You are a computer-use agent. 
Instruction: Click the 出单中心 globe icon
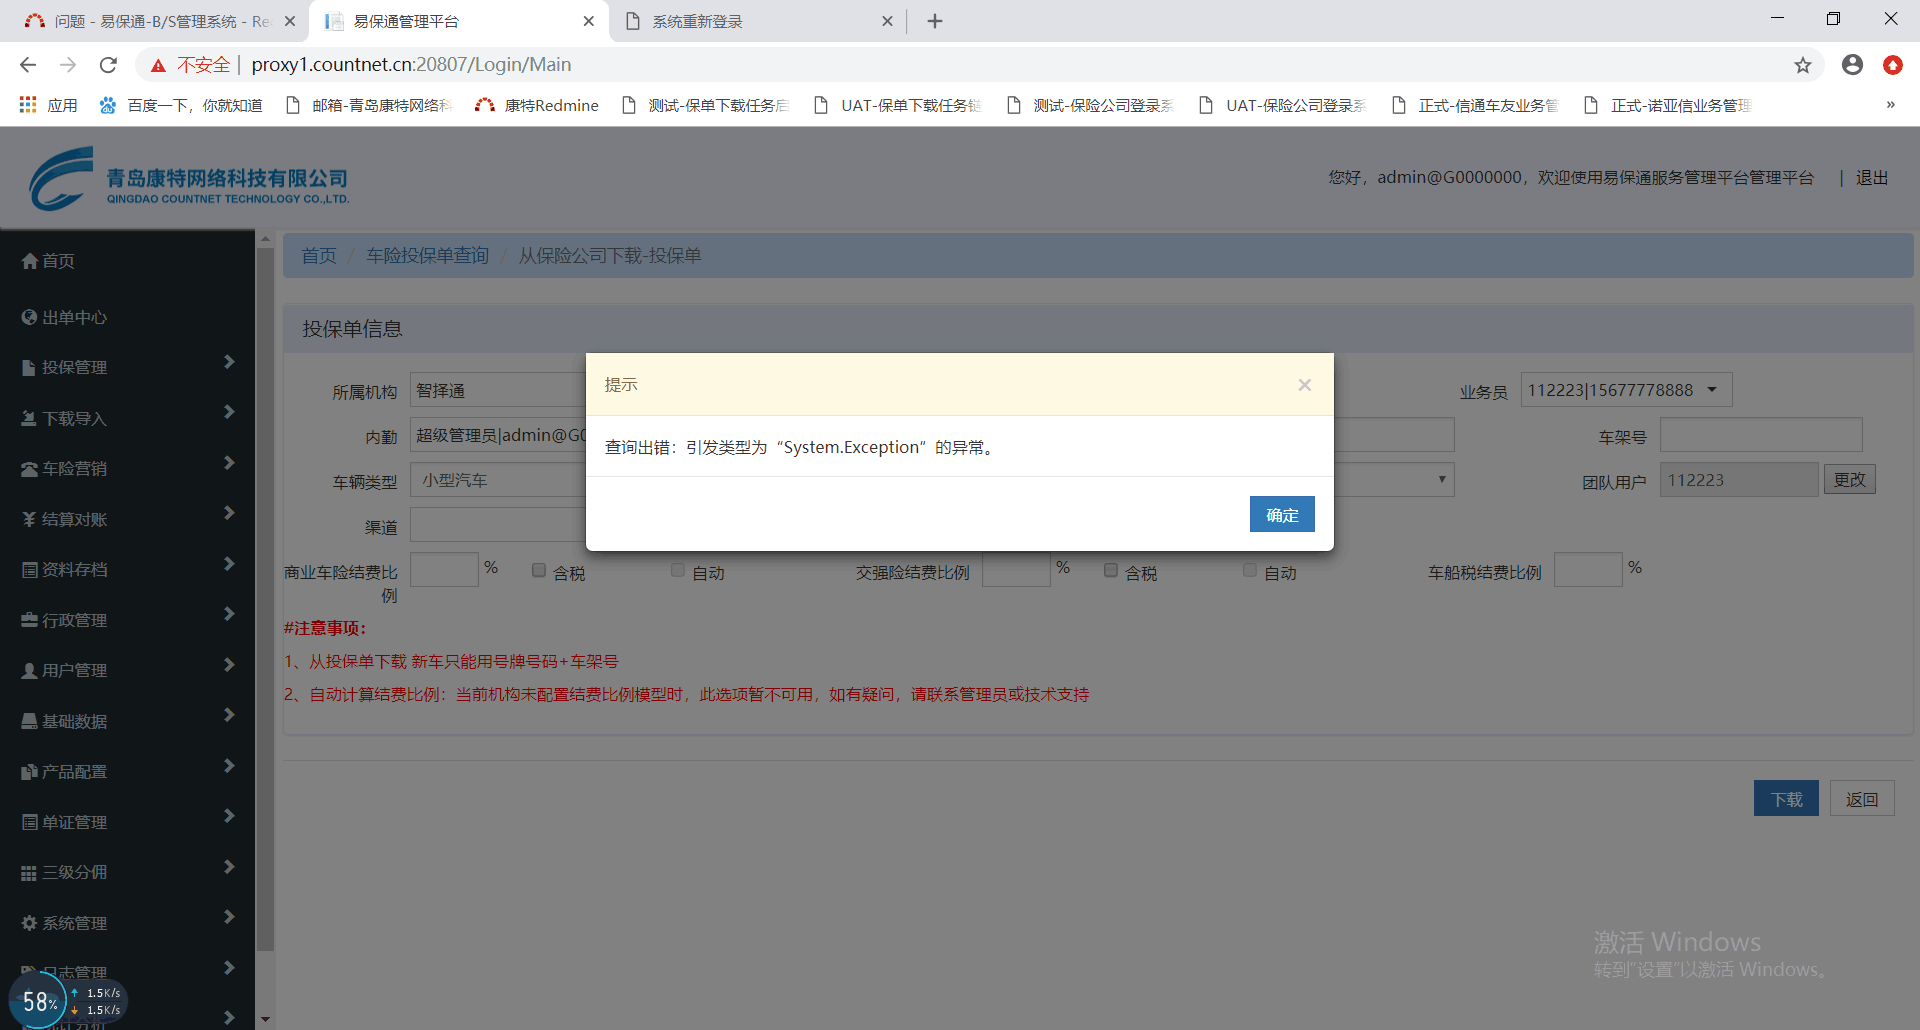(x=30, y=317)
